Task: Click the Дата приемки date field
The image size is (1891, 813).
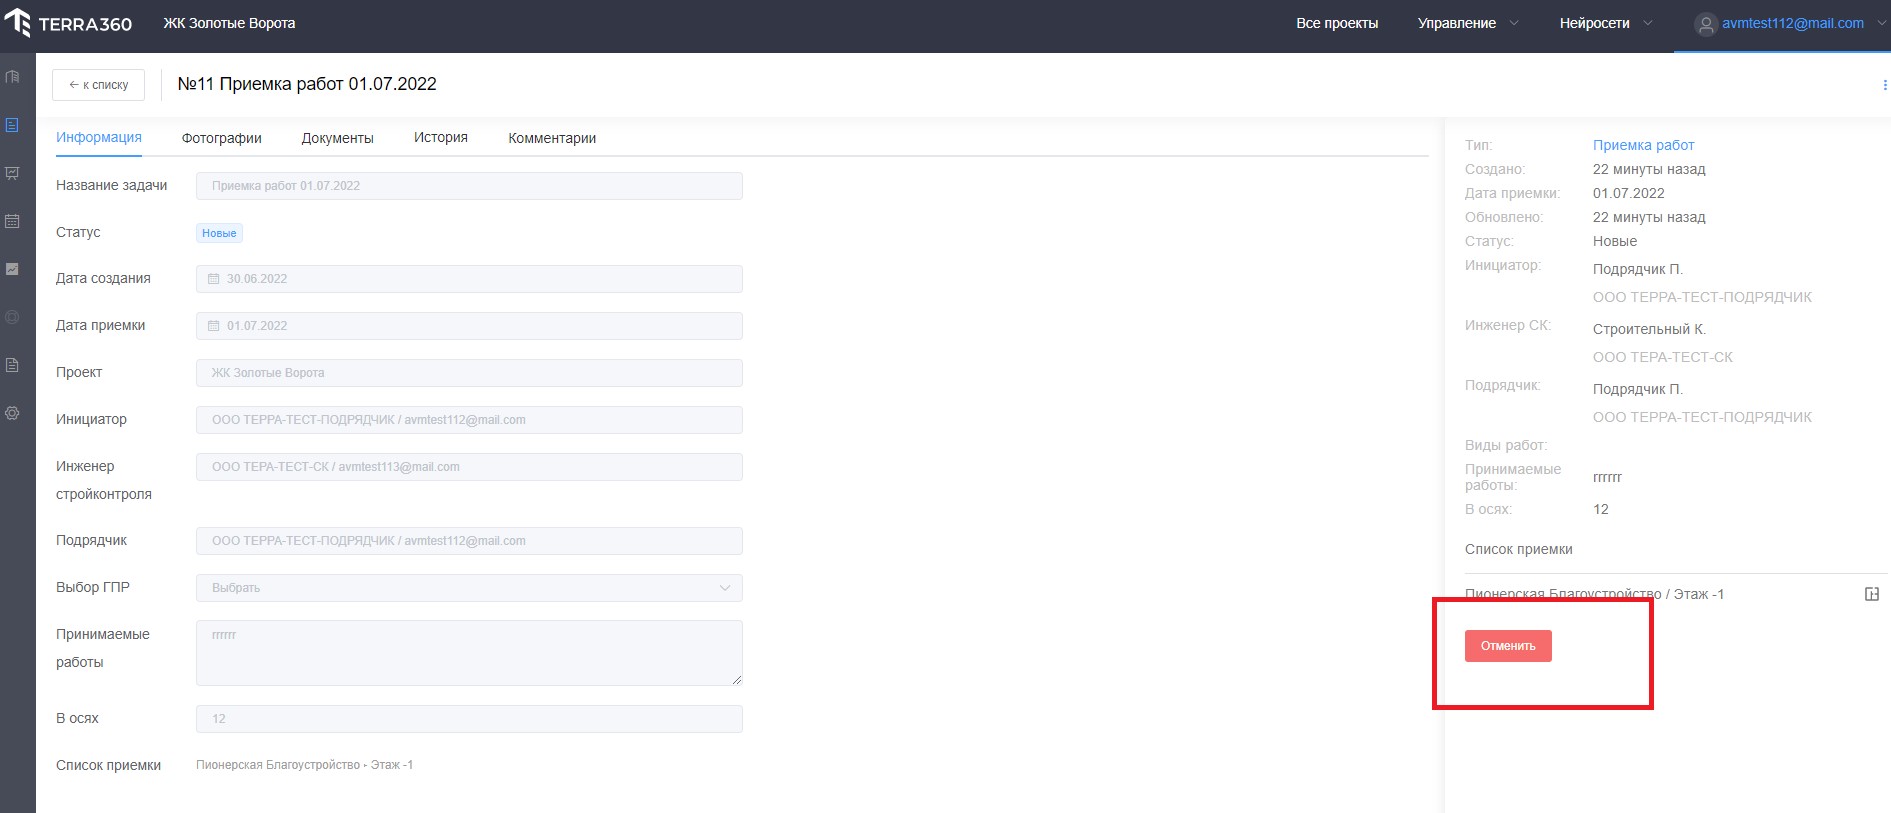Action: tap(469, 326)
